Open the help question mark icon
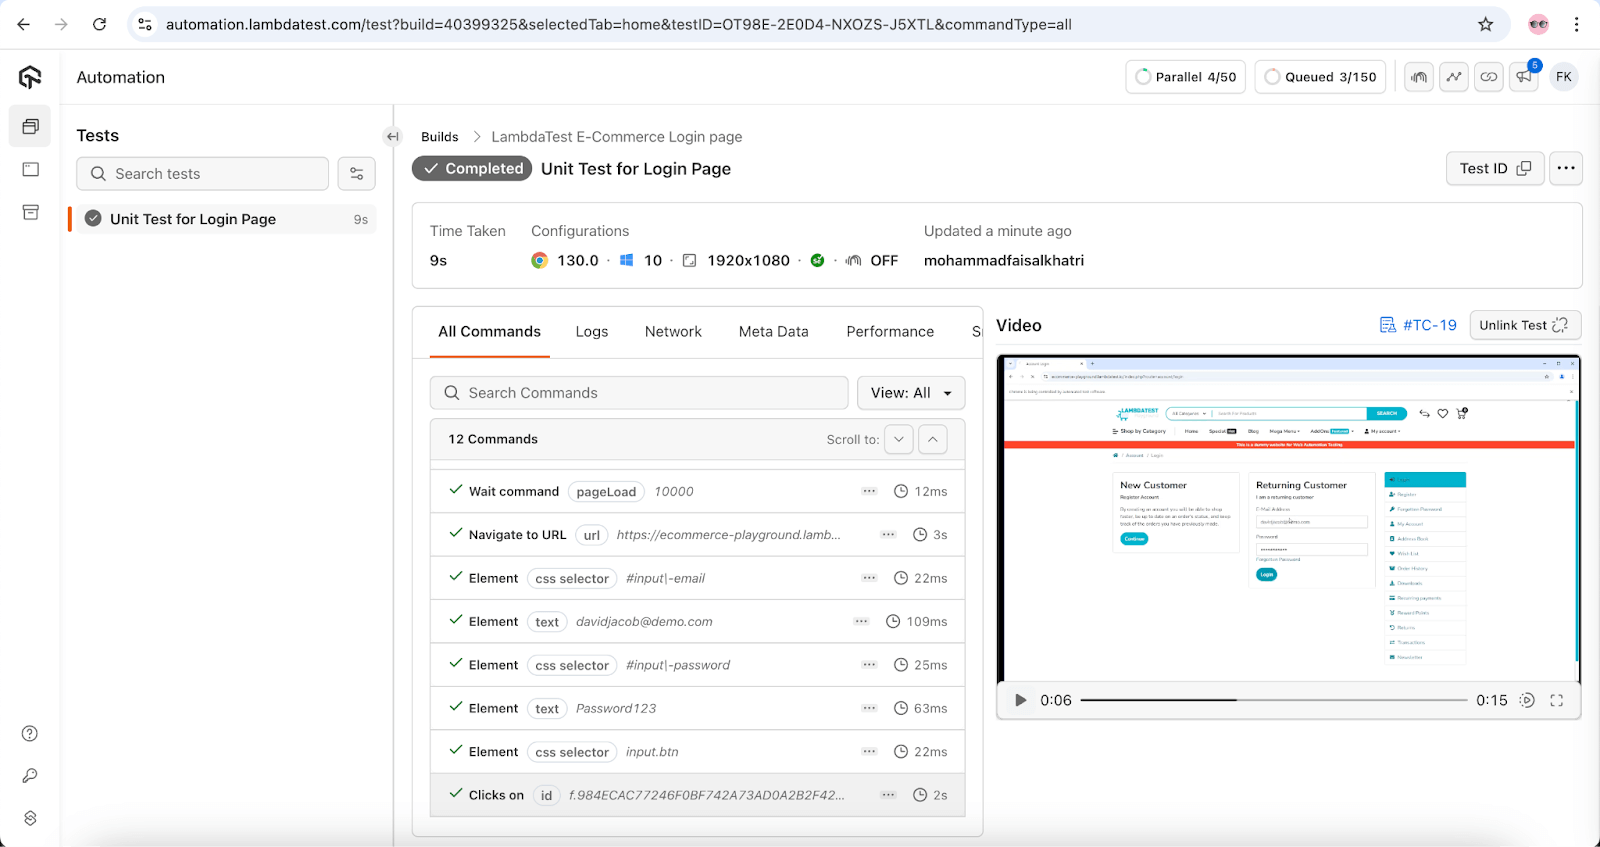Screen dimensions: 1600x847 click(30, 734)
